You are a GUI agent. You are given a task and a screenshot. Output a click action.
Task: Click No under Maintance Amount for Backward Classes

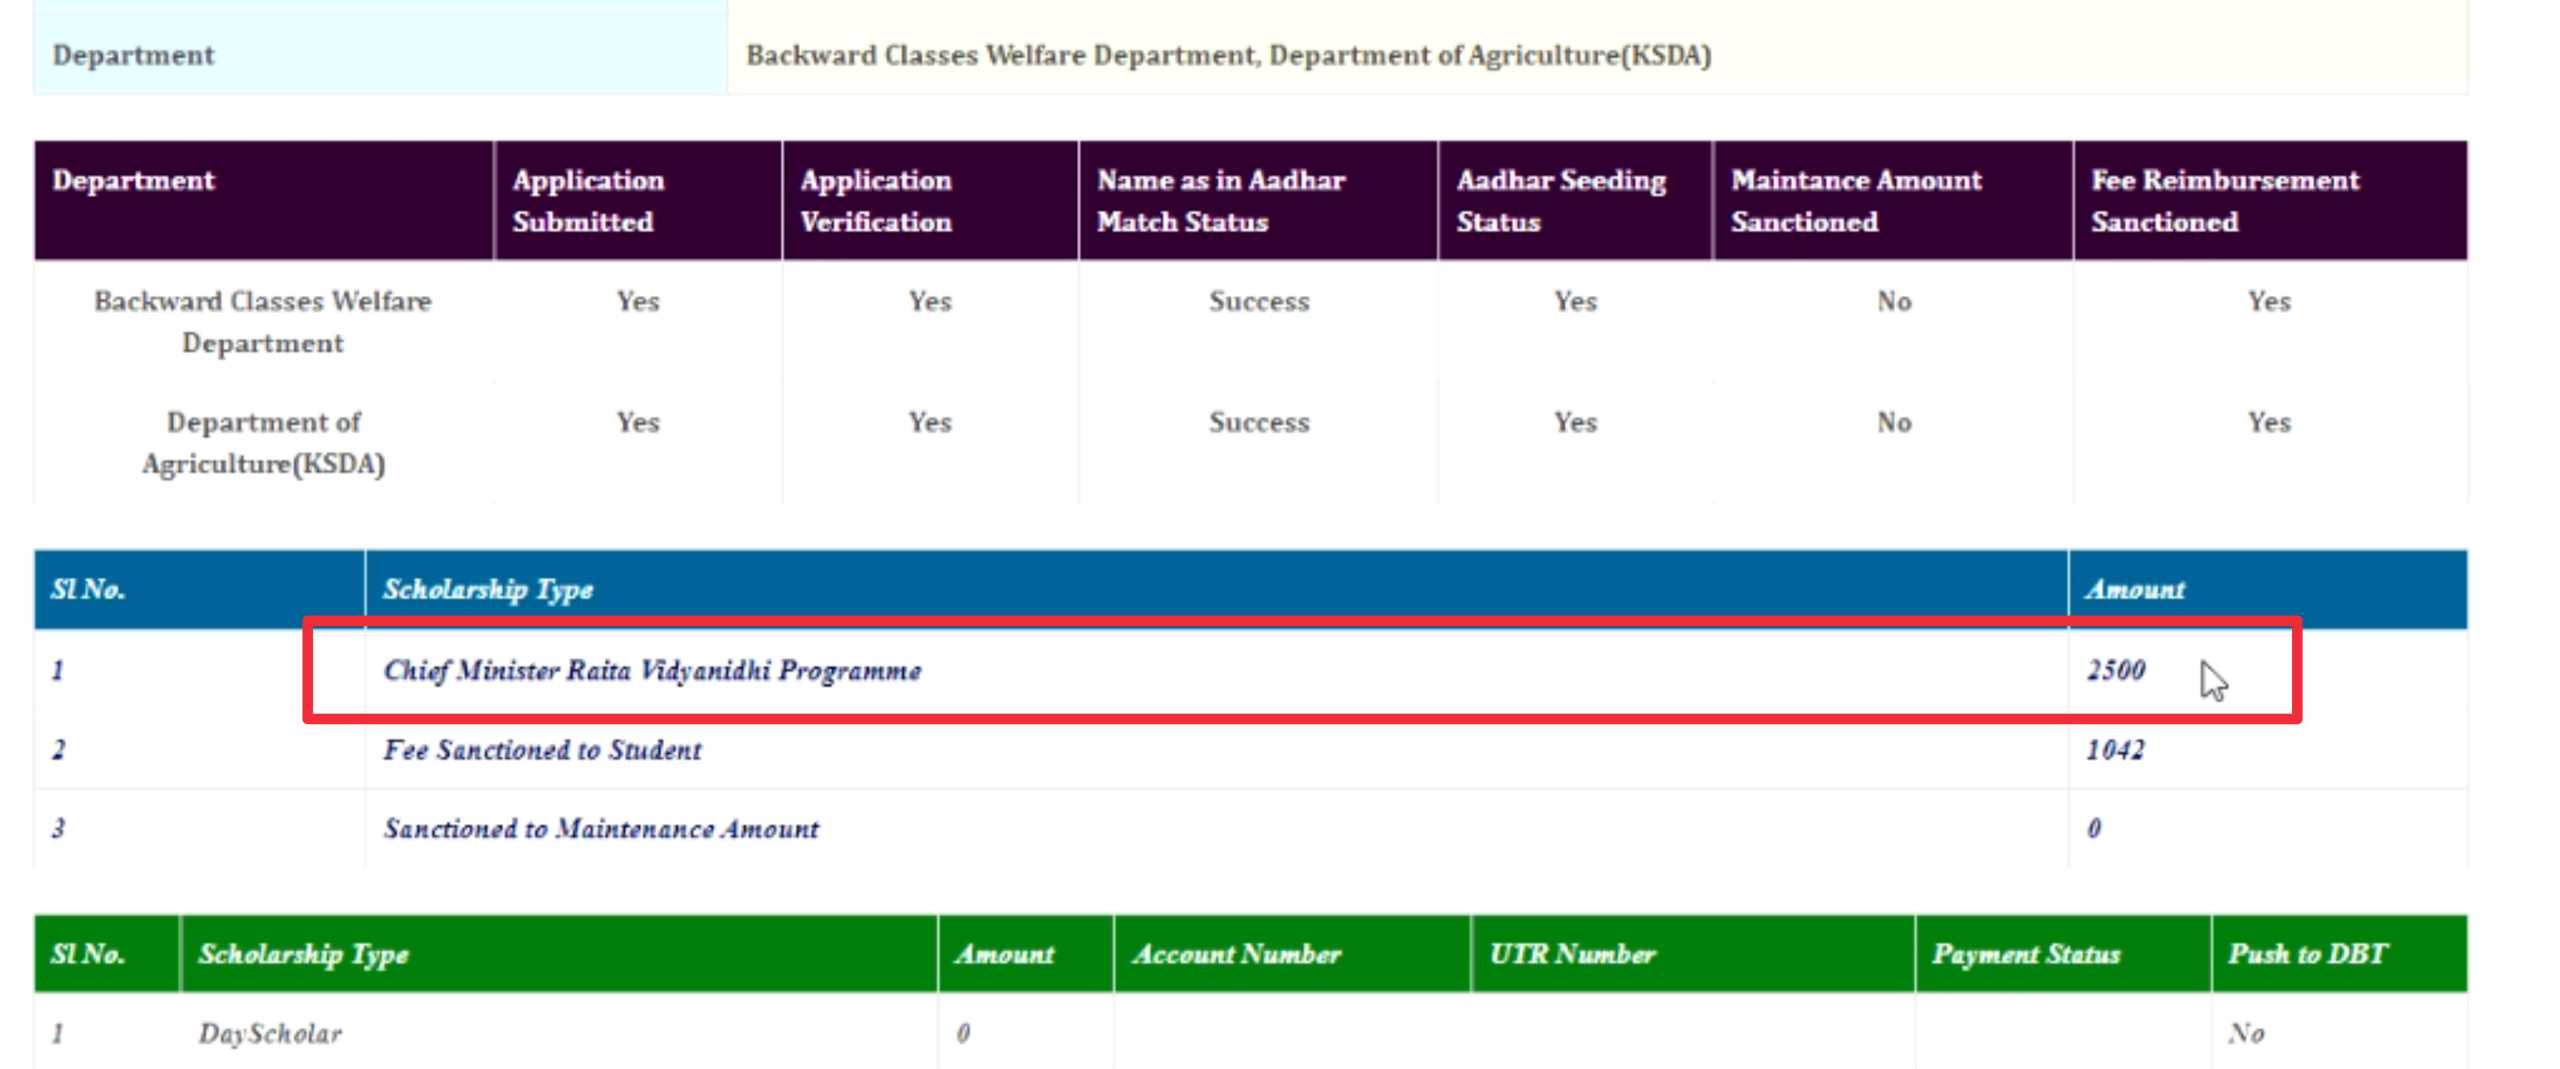(1894, 301)
